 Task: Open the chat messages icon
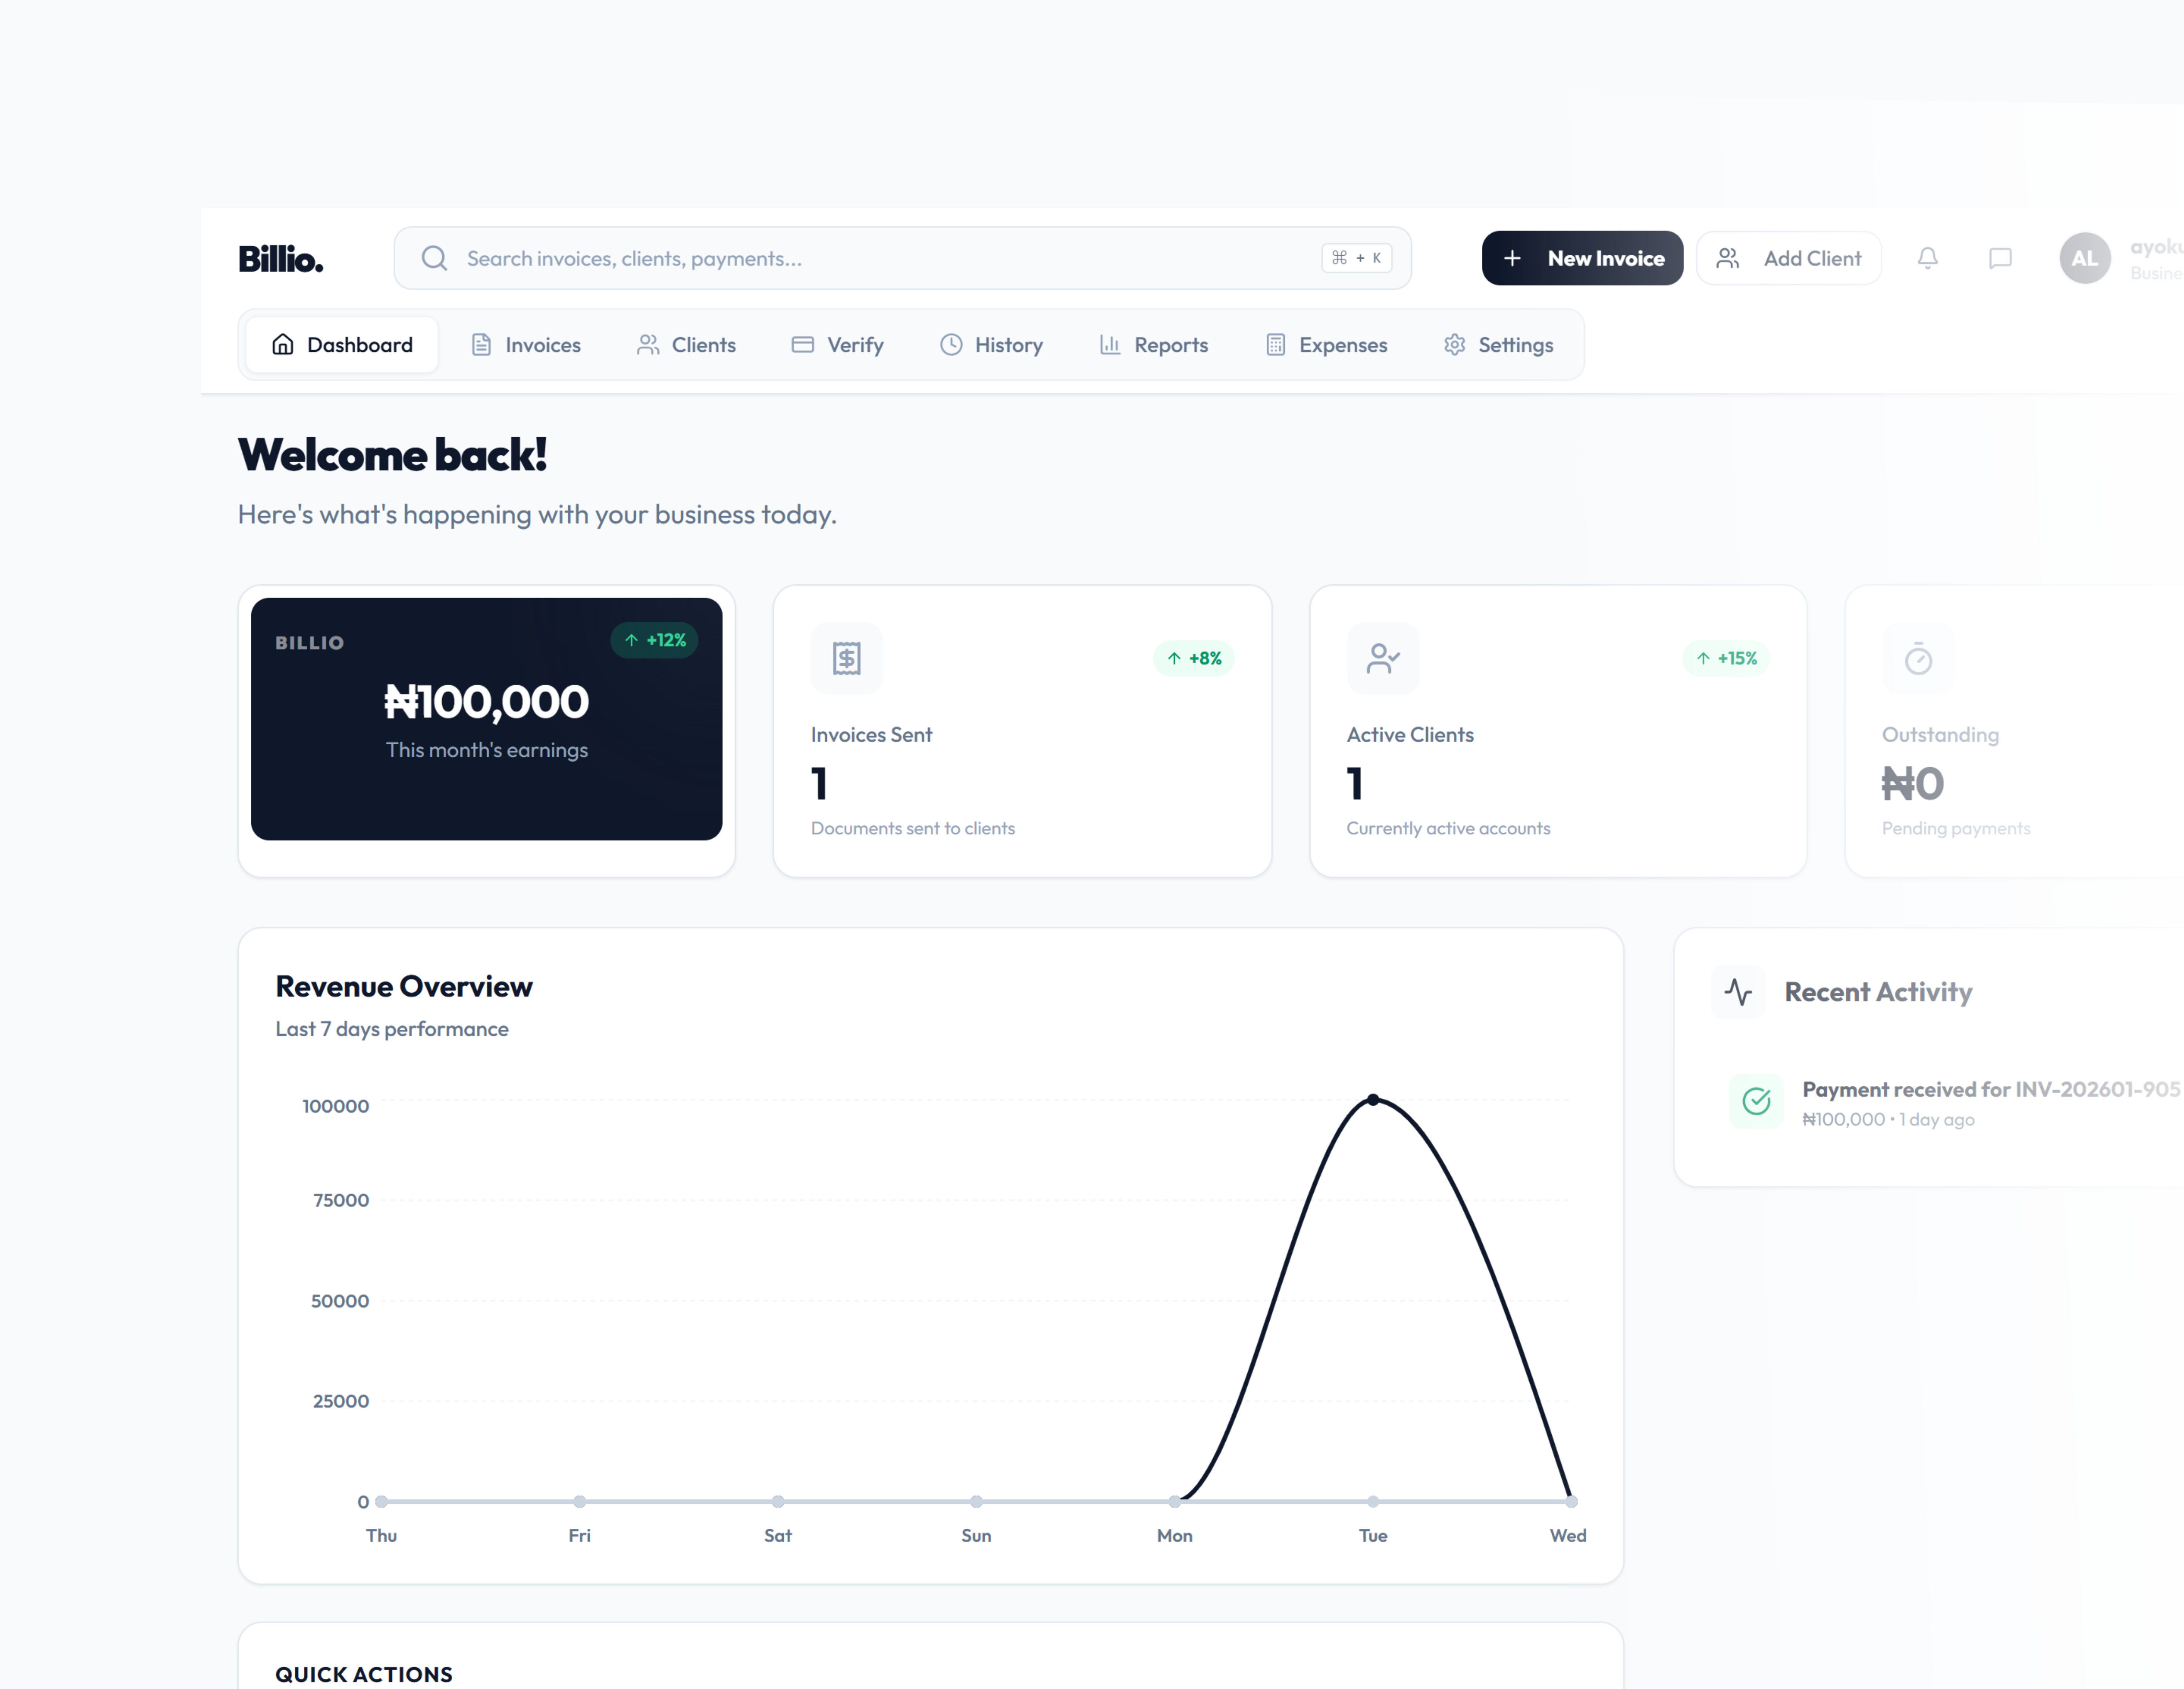point(2000,258)
